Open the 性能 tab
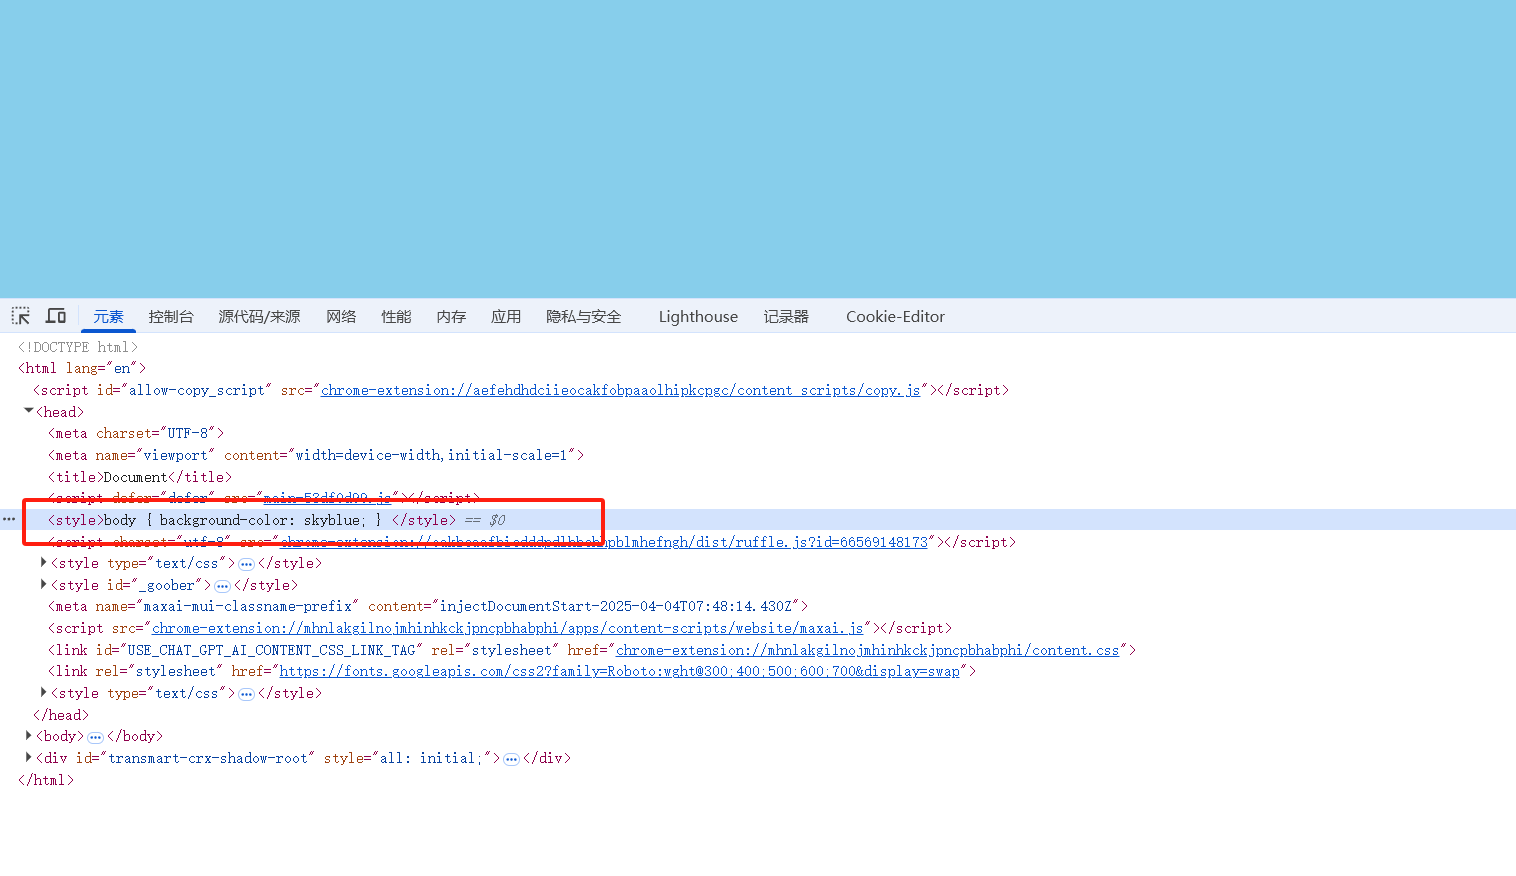 coord(396,317)
